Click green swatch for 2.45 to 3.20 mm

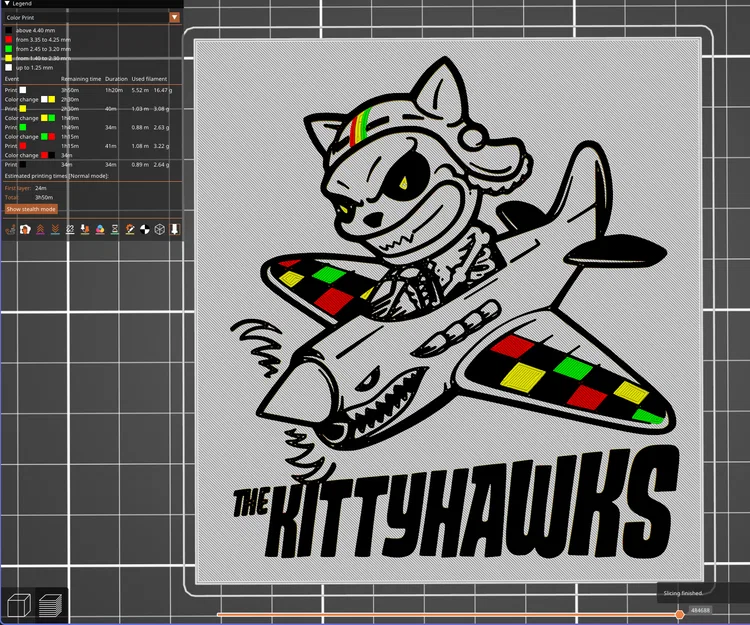point(9,49)
